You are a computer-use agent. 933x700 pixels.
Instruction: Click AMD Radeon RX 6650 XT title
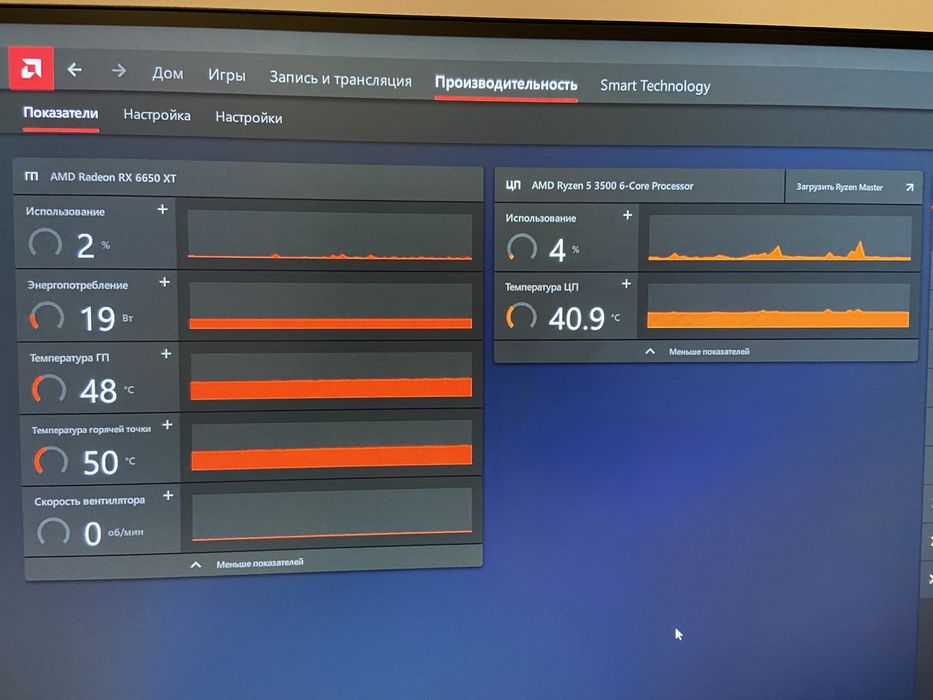pos(113,177)
